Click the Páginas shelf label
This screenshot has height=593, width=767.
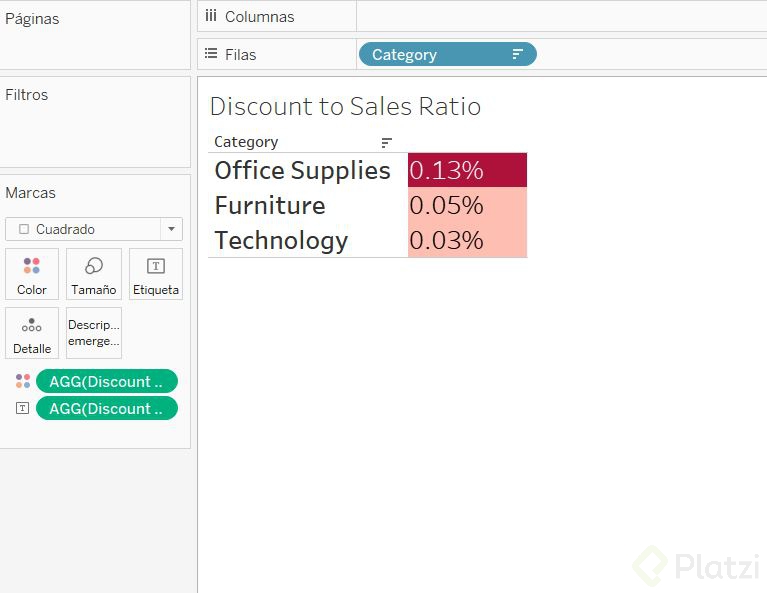point(32,19)
